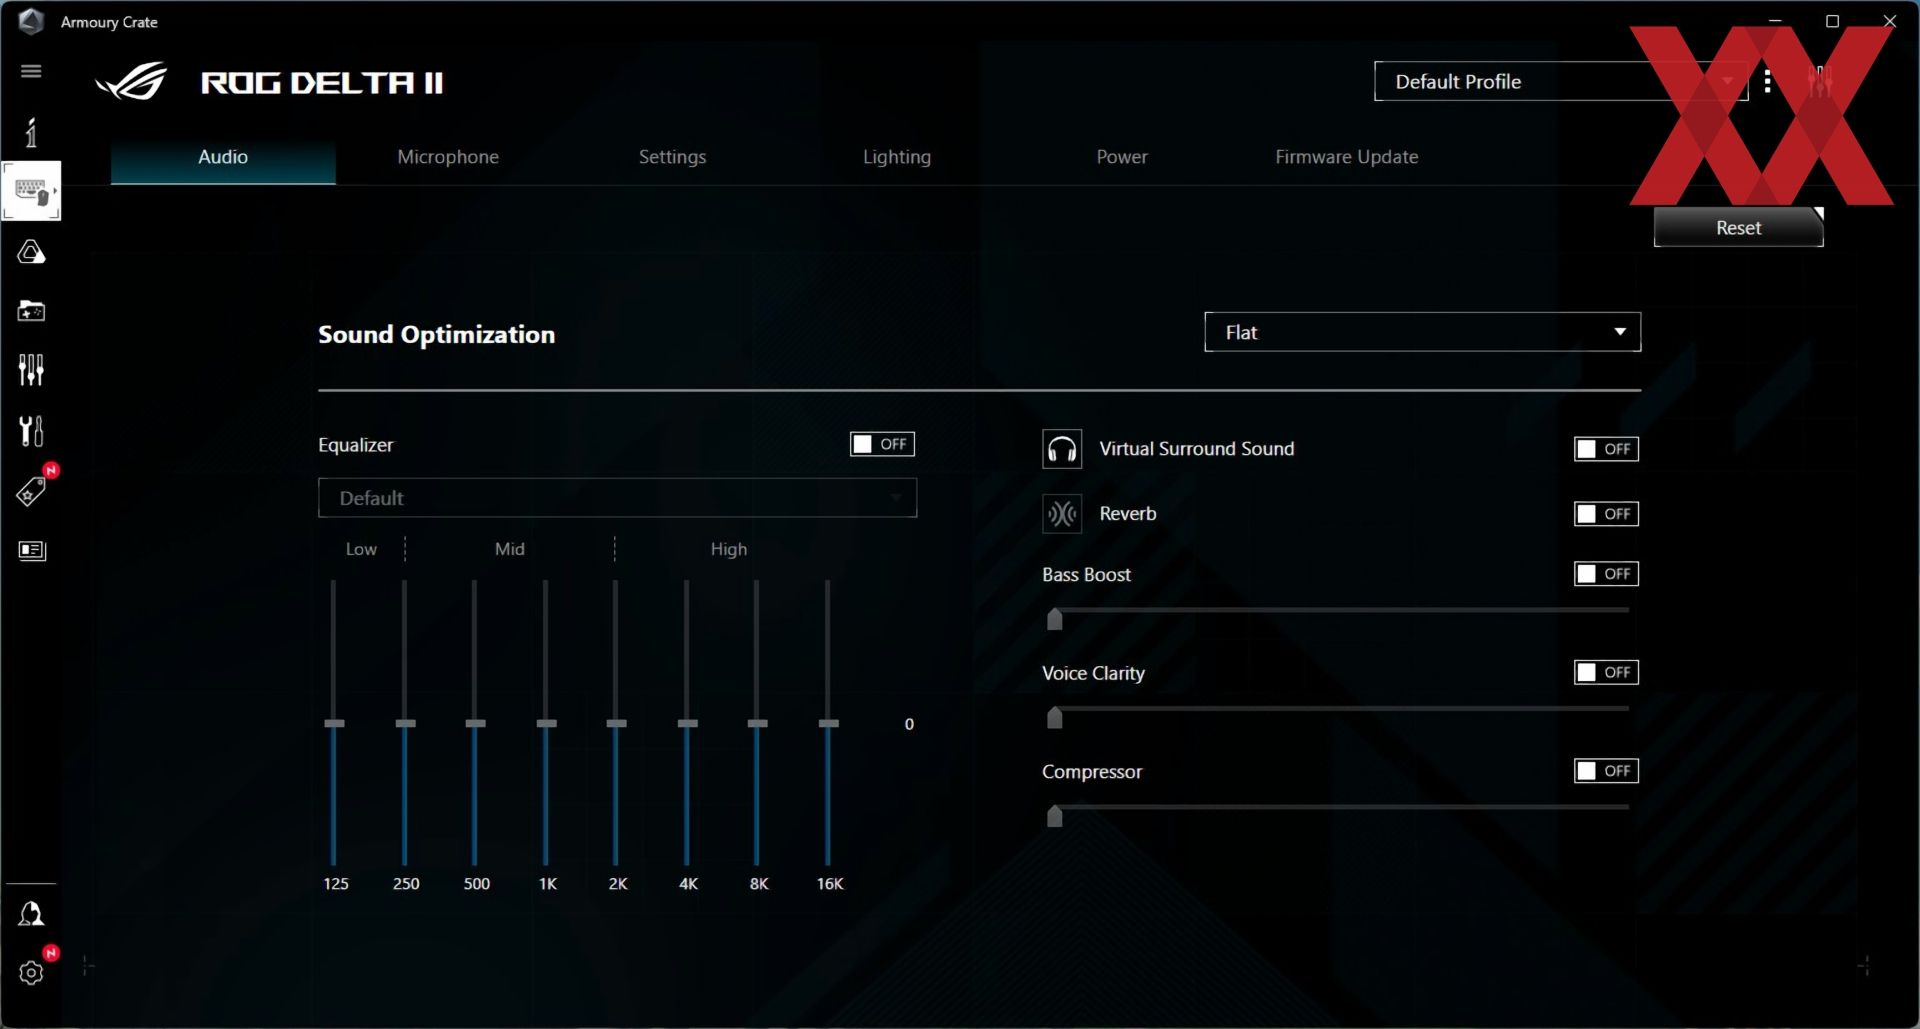The height and width of the screenshot is (1029, 1920).
Task: Click the Virtual Surround Sound headphone icon
Action: tap(1062, 450)
